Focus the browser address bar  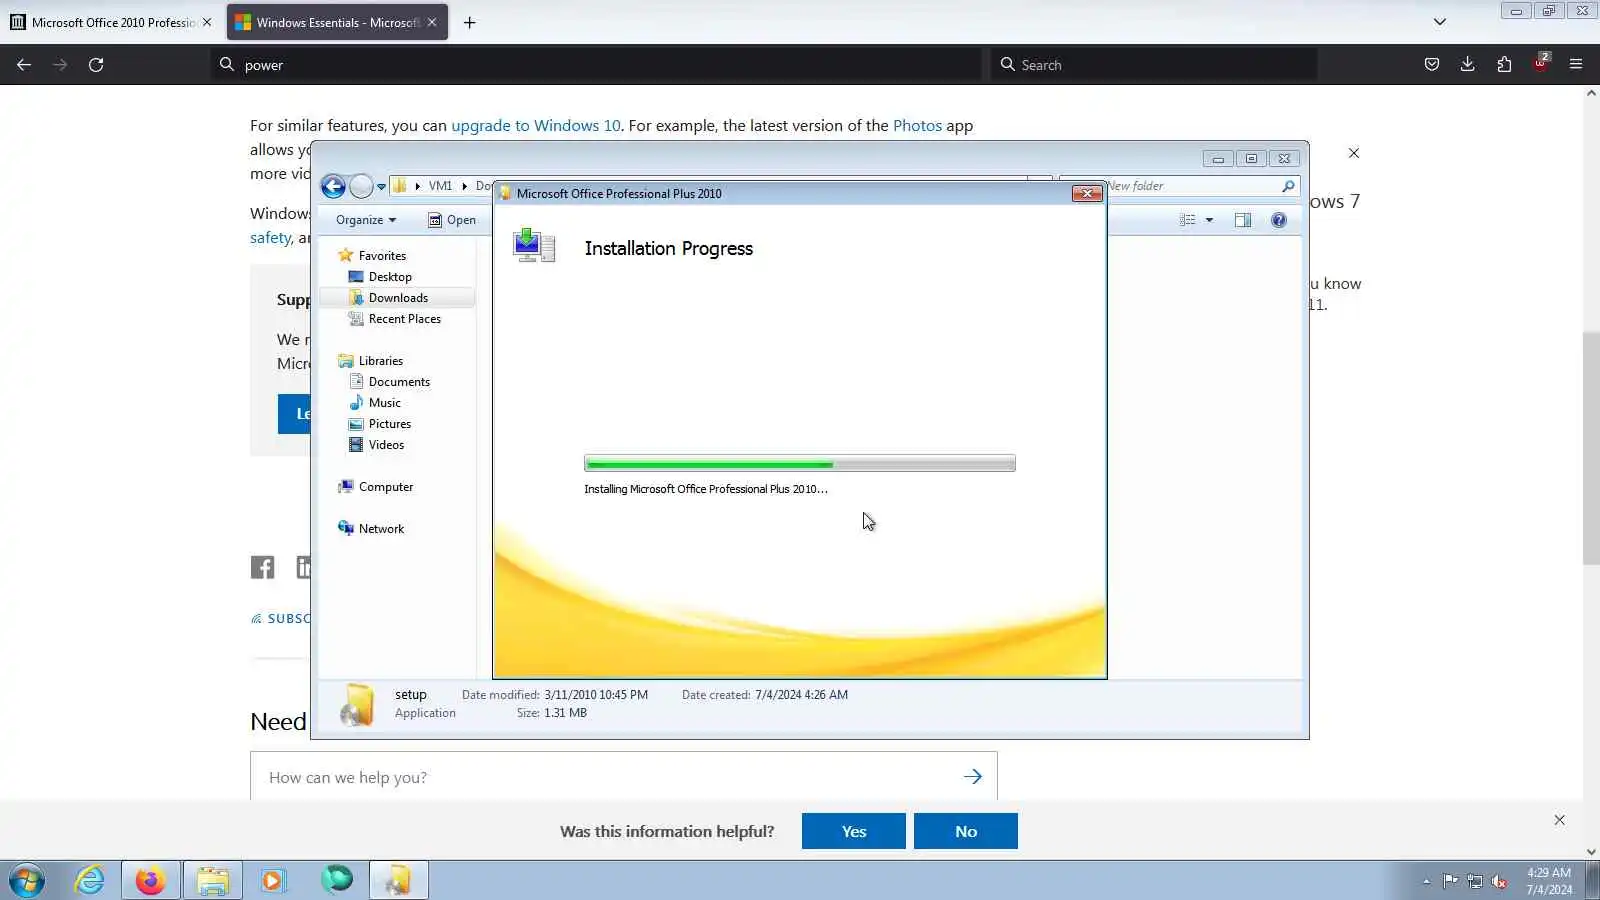(x=598, y=65)
